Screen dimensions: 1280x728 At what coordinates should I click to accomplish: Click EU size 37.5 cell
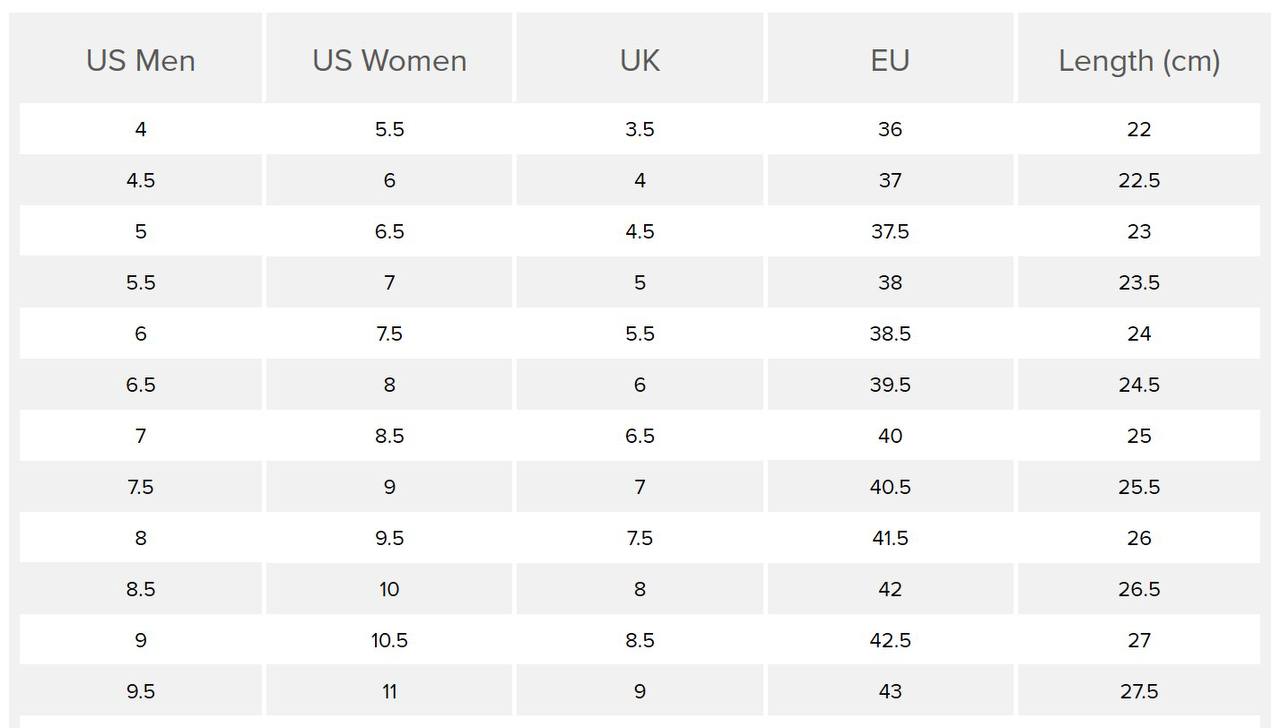coord(890,232)
